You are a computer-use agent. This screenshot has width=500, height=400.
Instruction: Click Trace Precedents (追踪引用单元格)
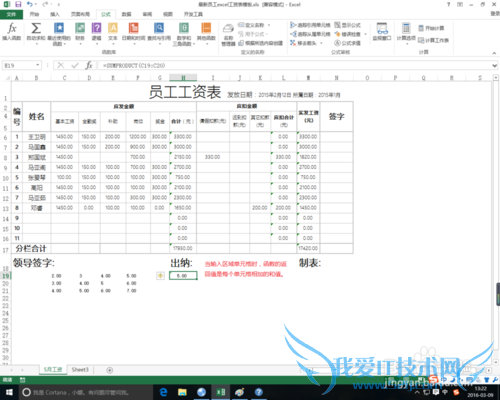click(310, 25)
